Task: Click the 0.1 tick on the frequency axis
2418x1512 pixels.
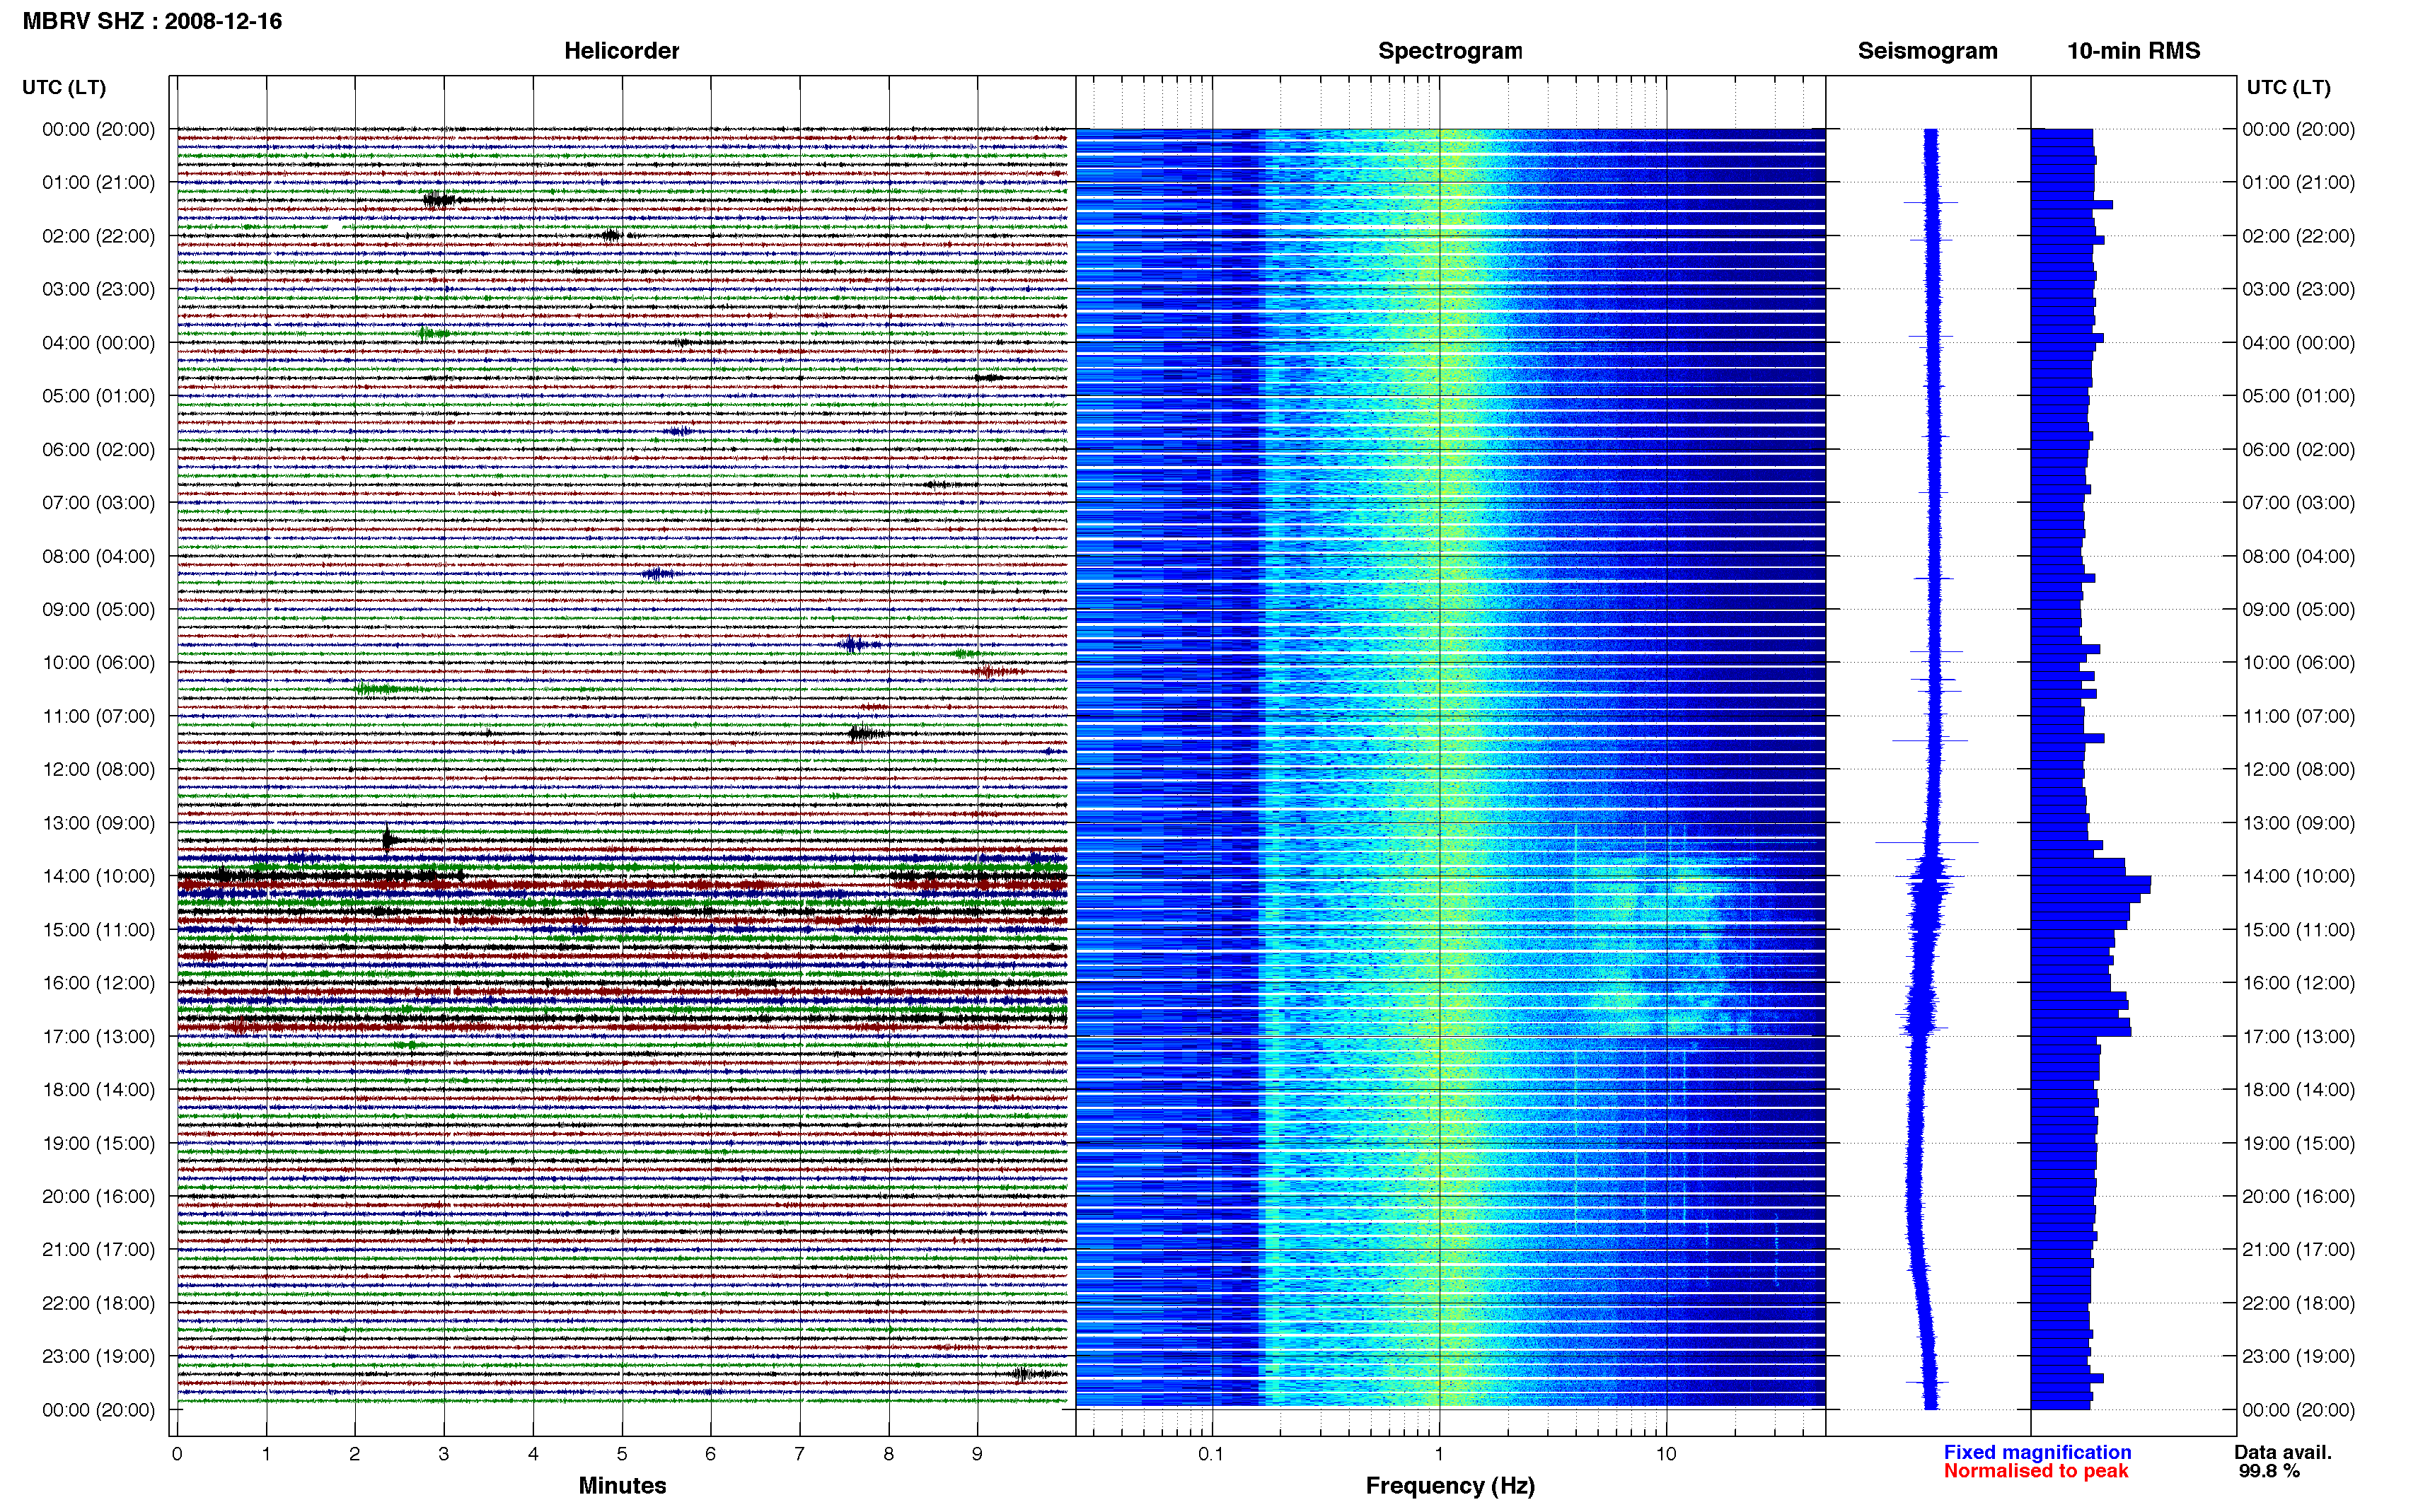Action: tap(1211, 1454)
